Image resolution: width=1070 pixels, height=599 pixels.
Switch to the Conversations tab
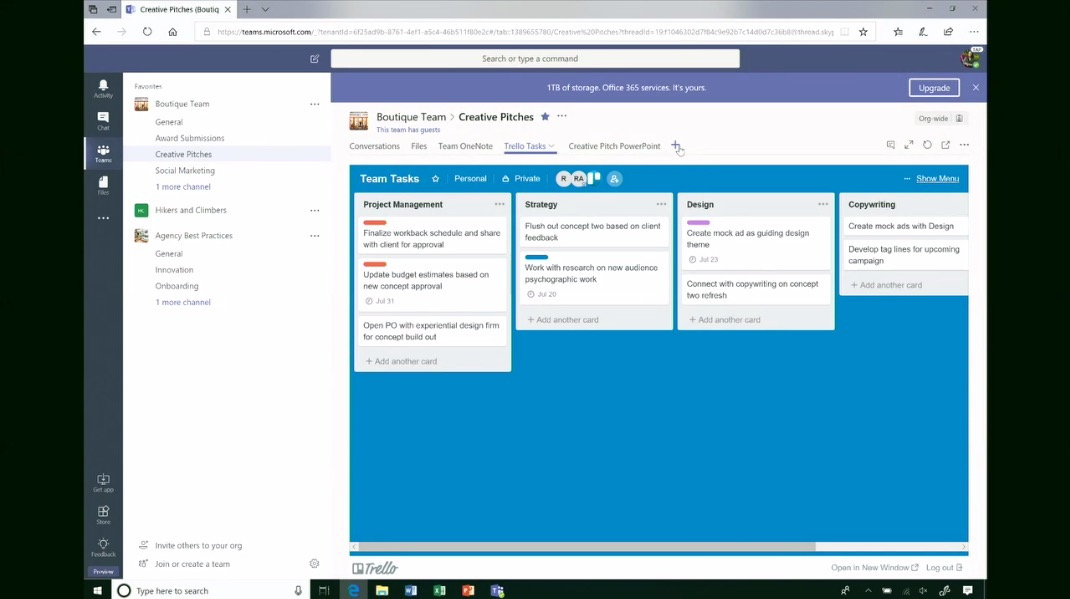coord(375,146)
